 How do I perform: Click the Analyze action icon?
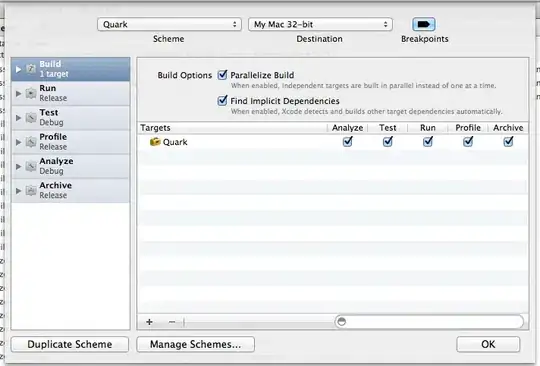point(31,166)
